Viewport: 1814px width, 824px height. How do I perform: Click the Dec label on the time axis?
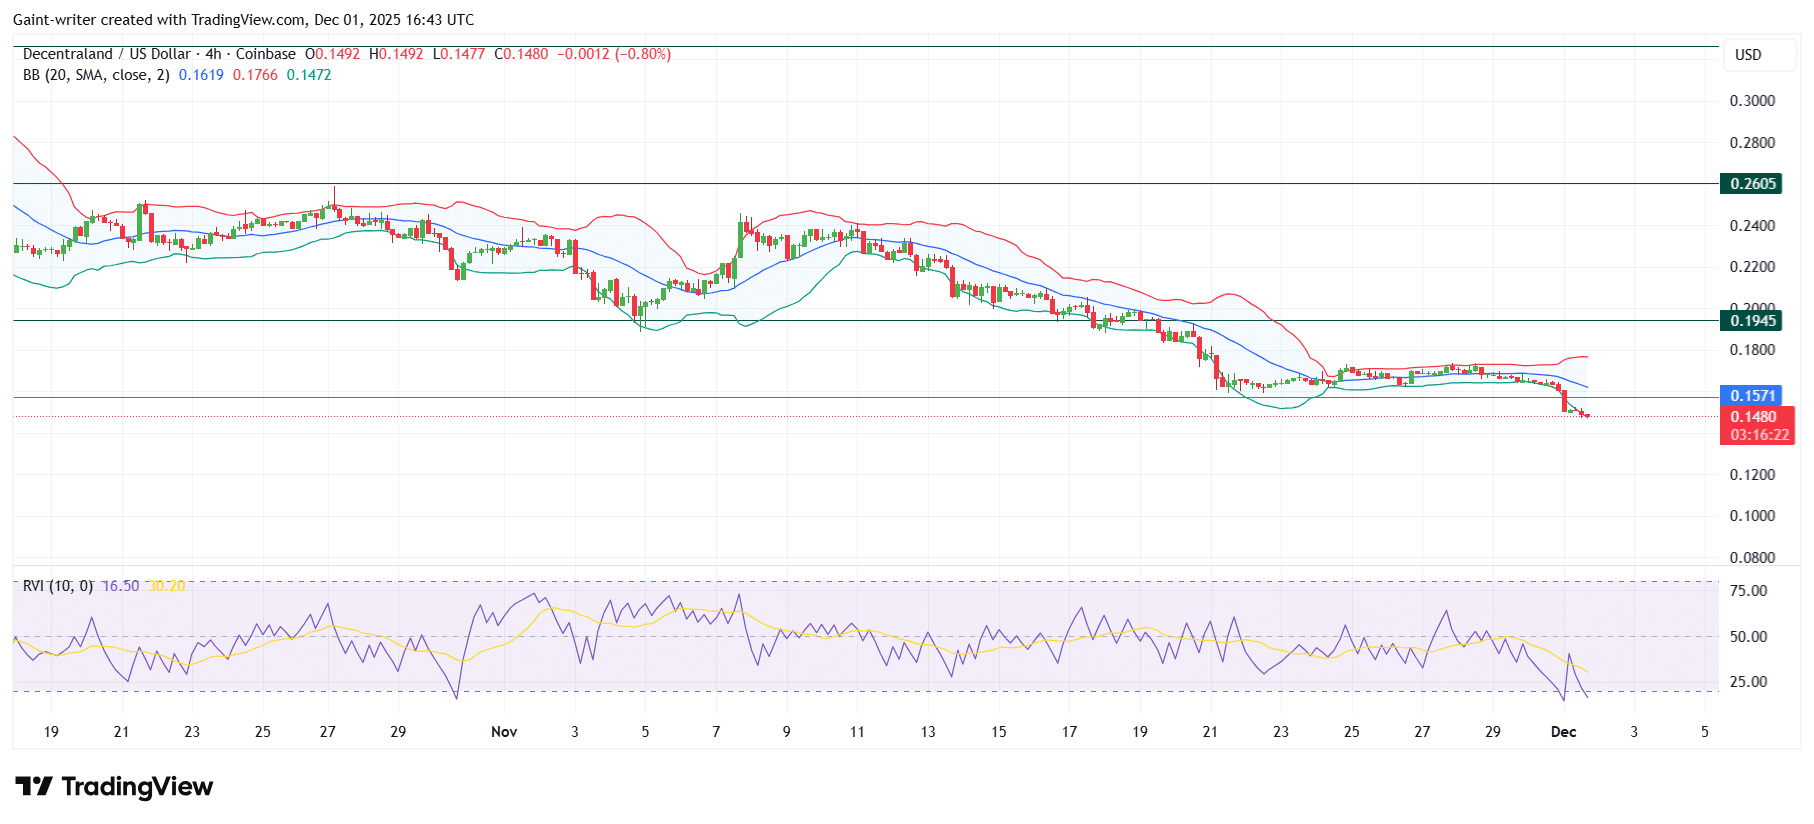pos(1563,732)
